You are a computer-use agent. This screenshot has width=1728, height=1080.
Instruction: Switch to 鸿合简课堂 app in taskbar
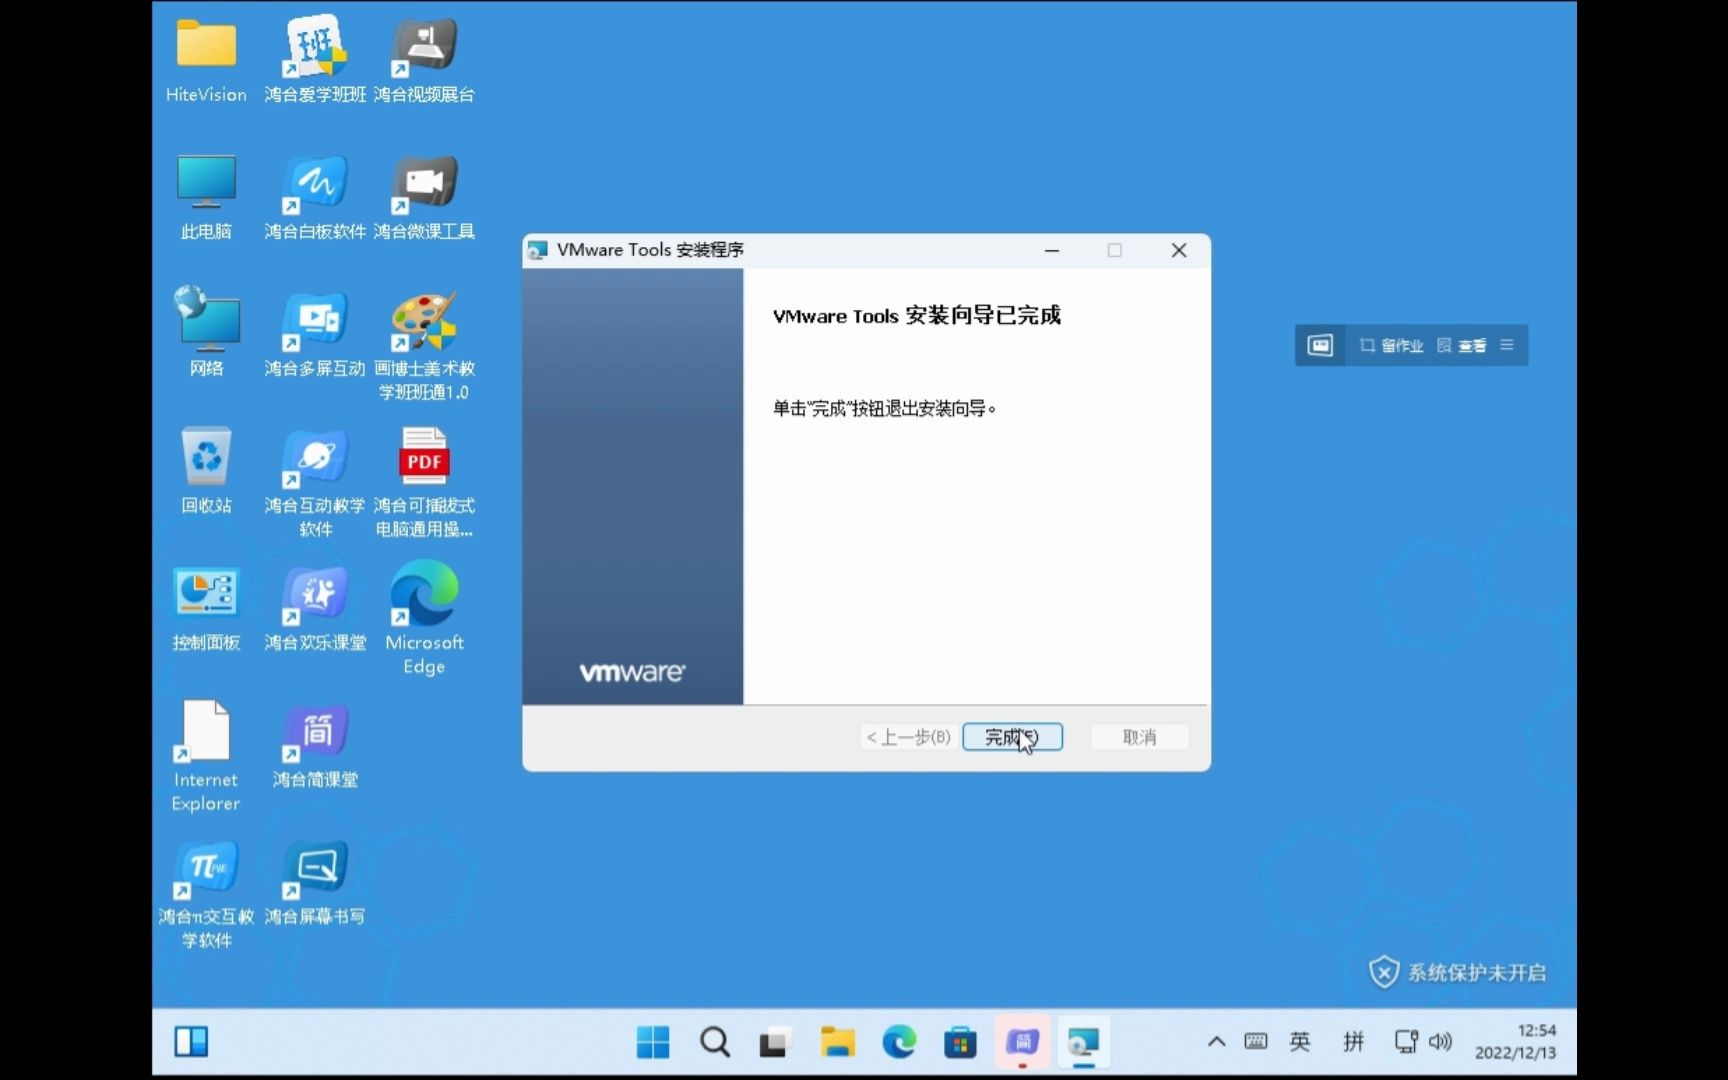pyautogui.click(x=1022, y=1042)
